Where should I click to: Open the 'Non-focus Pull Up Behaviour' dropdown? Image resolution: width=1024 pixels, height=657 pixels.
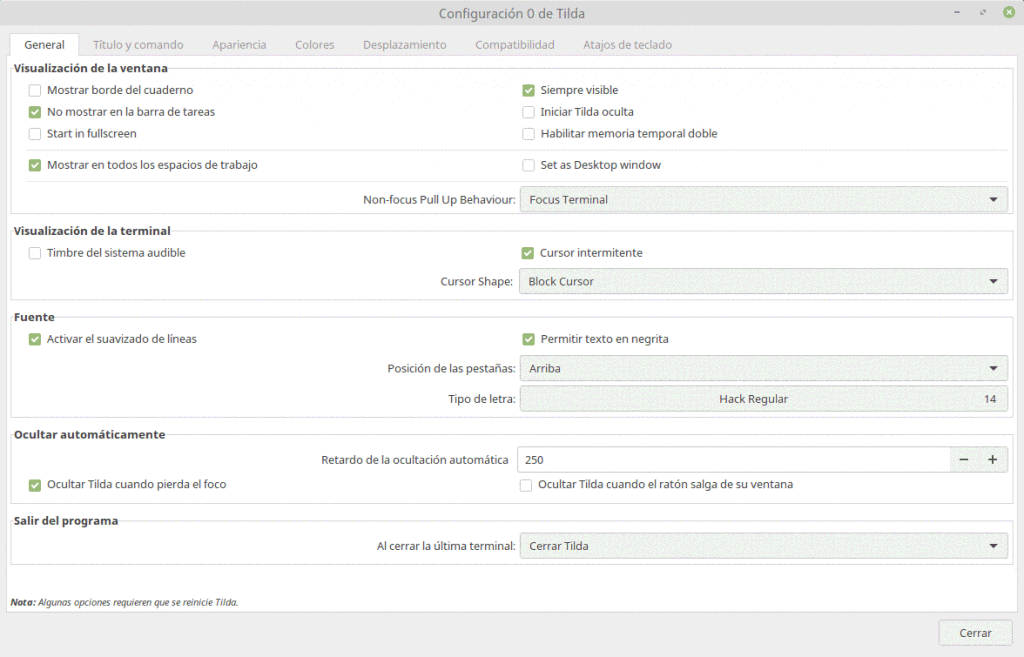click(764, 199)
